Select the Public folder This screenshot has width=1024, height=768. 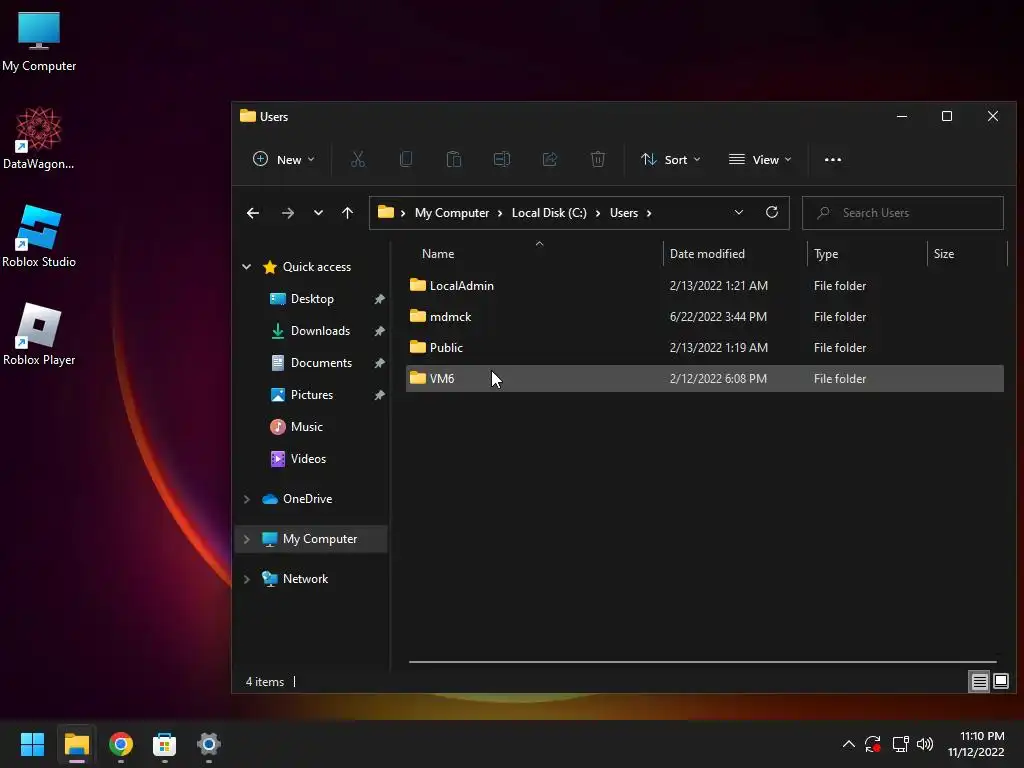click(705, 347)
